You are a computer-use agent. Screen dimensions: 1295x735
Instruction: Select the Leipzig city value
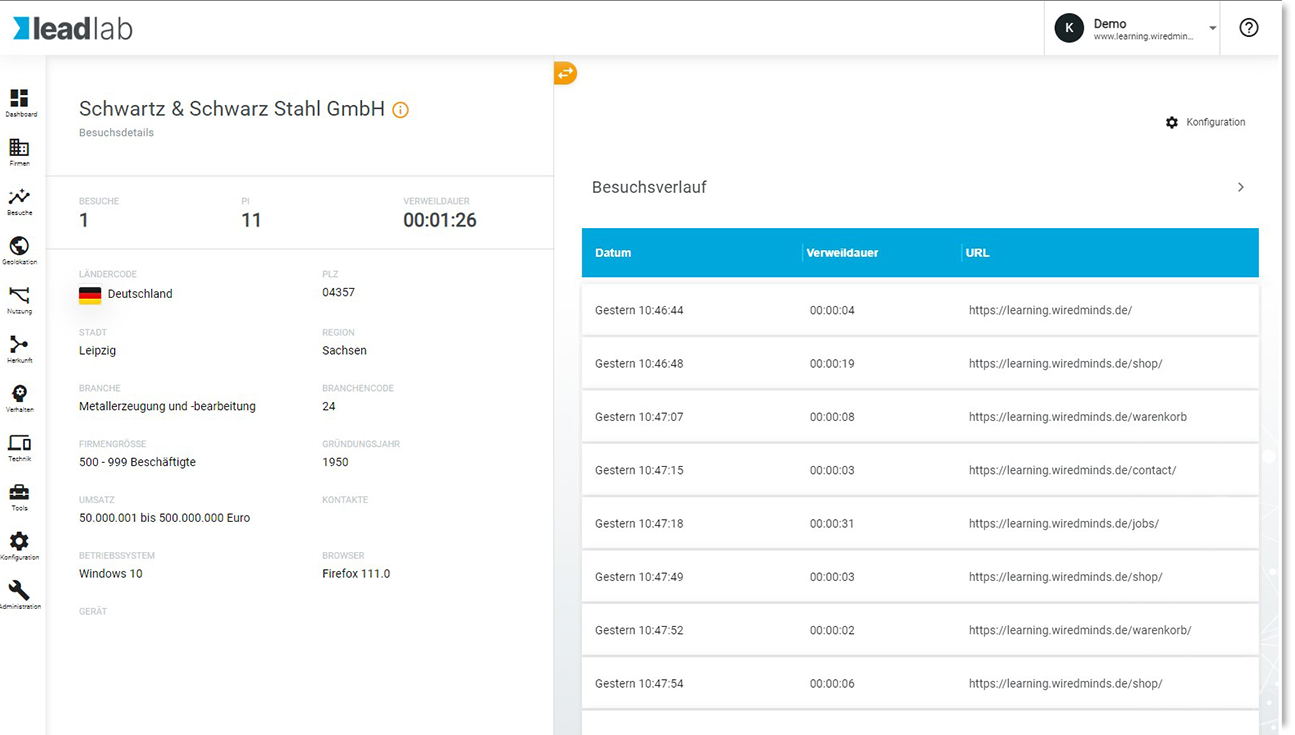pyautogui.click(x=97, y=351)
